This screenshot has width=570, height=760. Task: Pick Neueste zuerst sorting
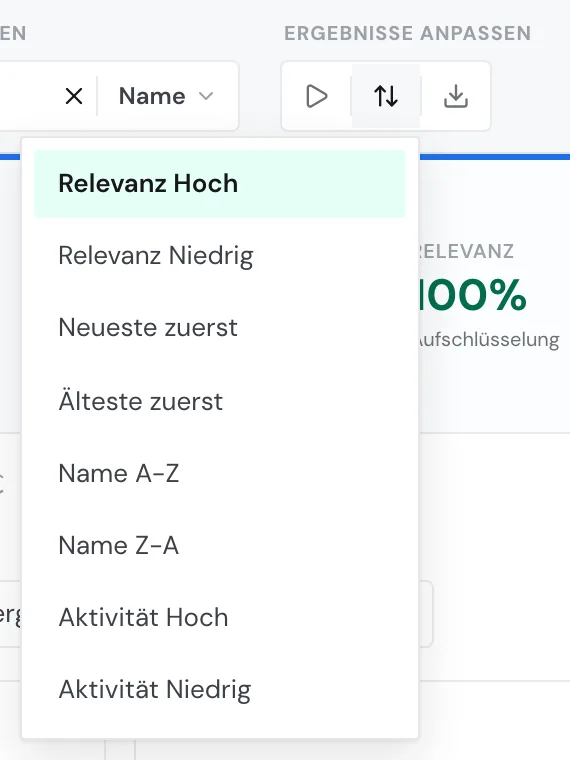(220, 328)
